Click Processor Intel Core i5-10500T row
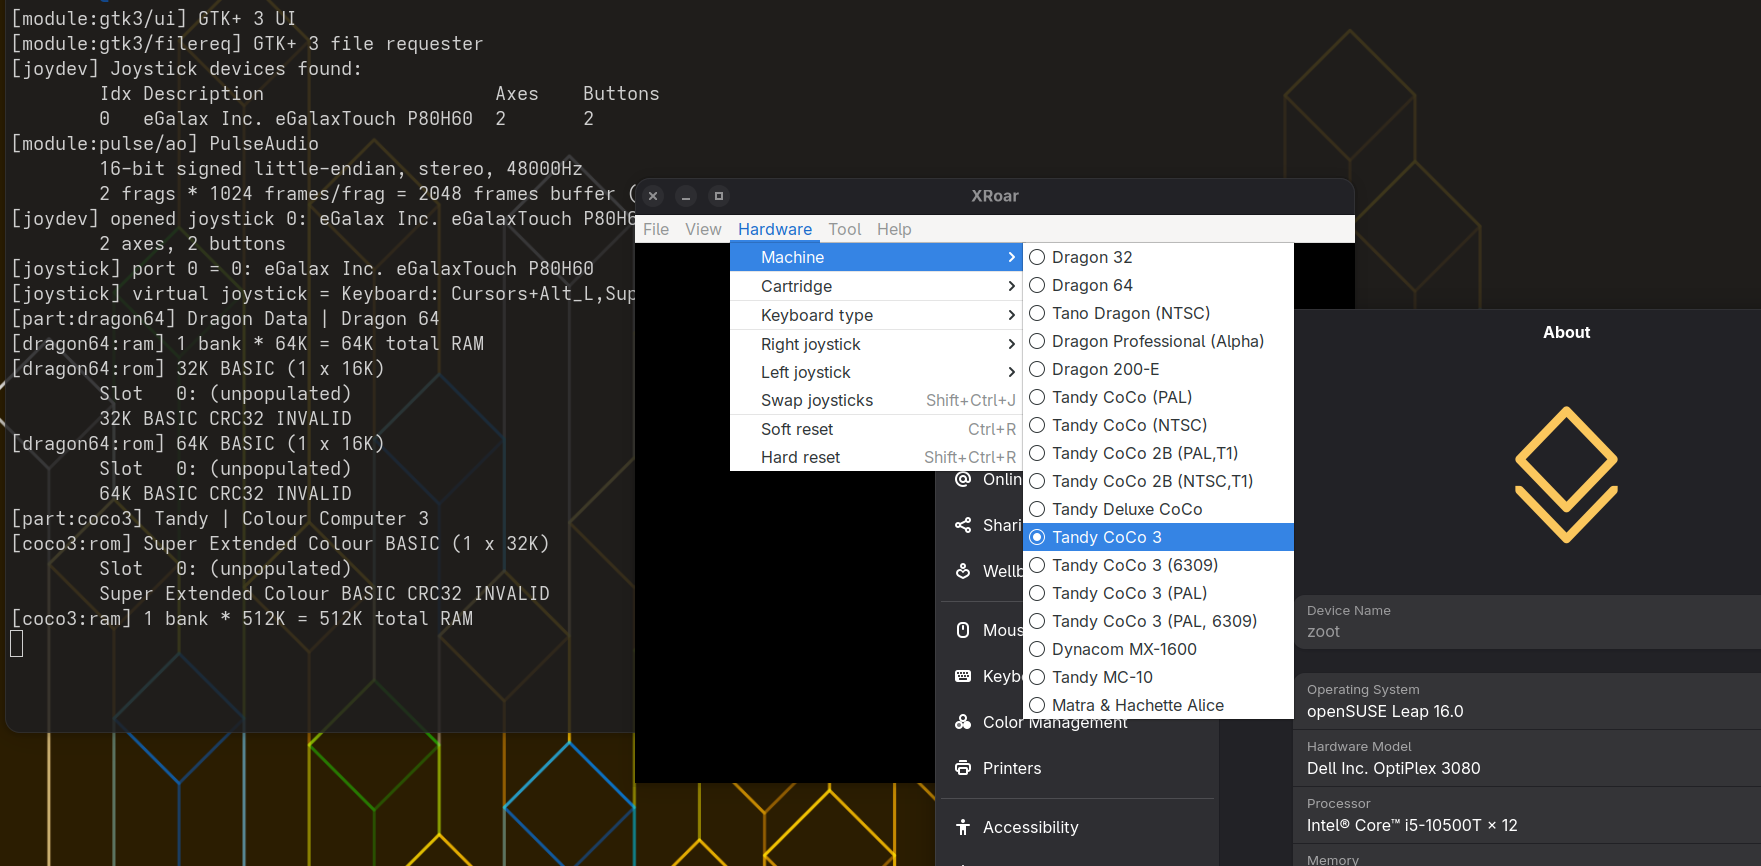 click(1527, 815)
